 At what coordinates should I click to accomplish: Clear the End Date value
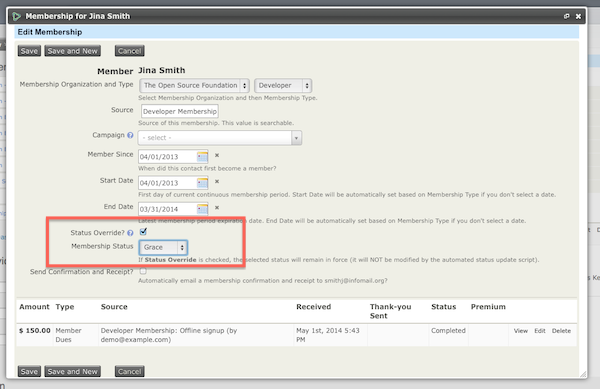(x=217, y=207)
